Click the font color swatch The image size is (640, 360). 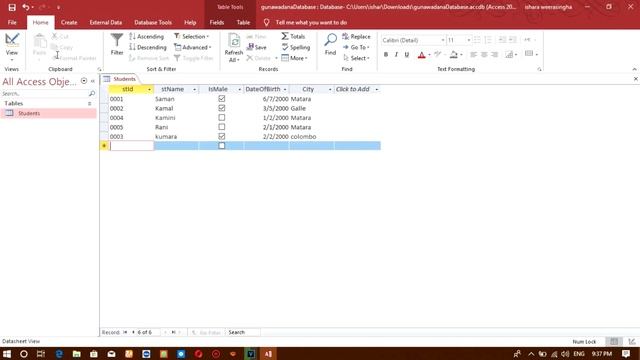coord(422,54)
